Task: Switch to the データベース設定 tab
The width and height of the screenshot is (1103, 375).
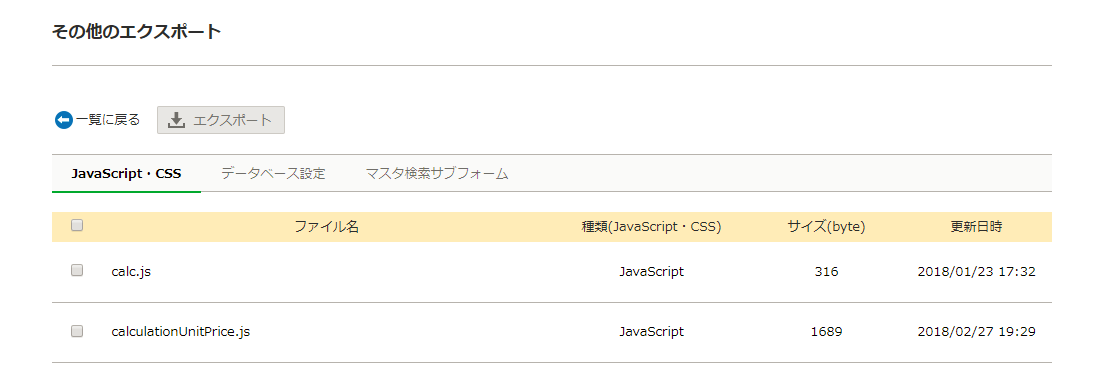Action: [x=273, y=174]
